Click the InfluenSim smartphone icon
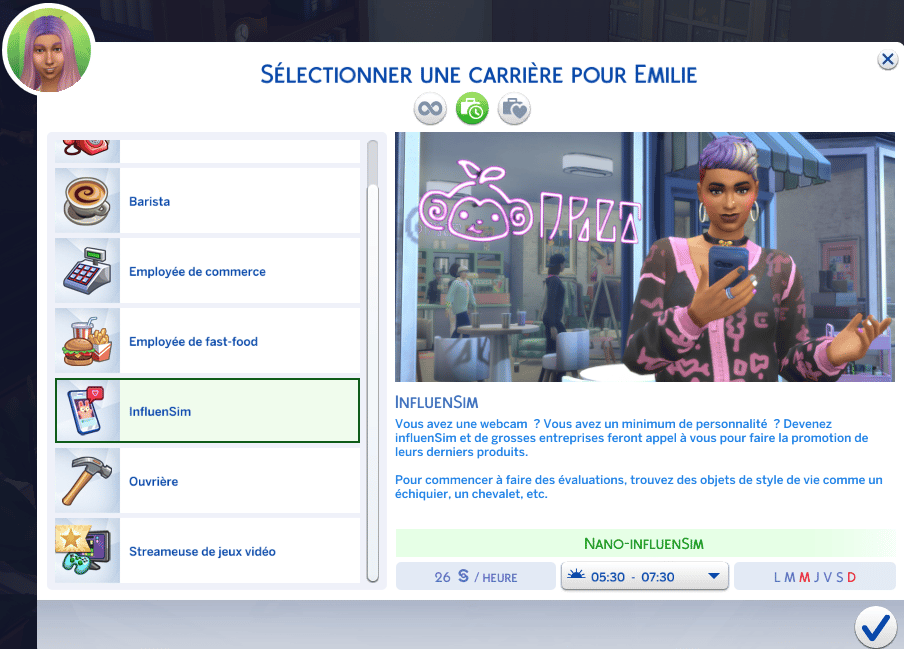Image resolution: width=904 pixels, height=649 pixels. pos(87,411)
